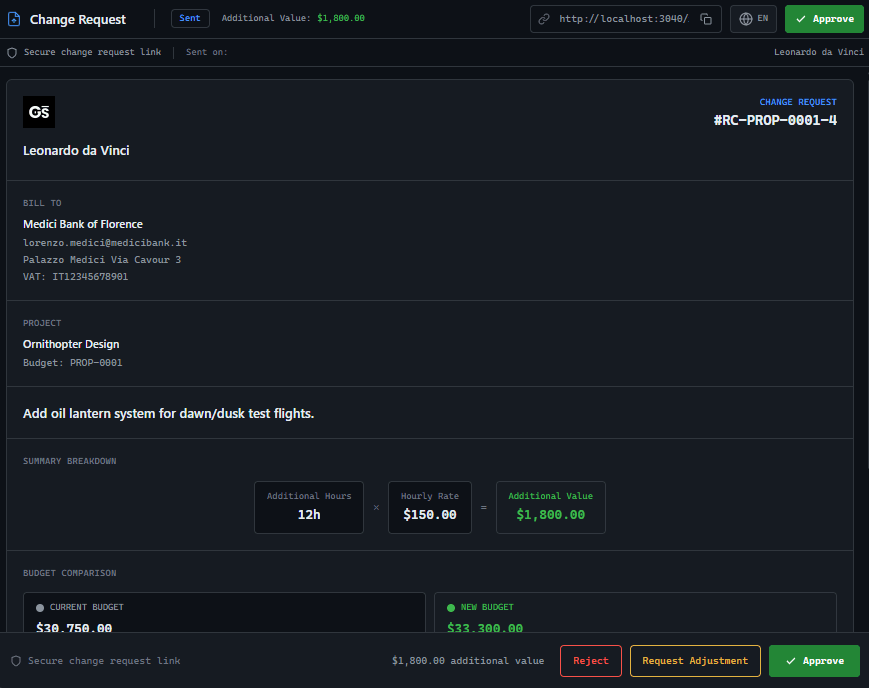Click the green dot beside New Budget
The width and height of the screenshot is (869, 688).
click(x=451, y=607)
